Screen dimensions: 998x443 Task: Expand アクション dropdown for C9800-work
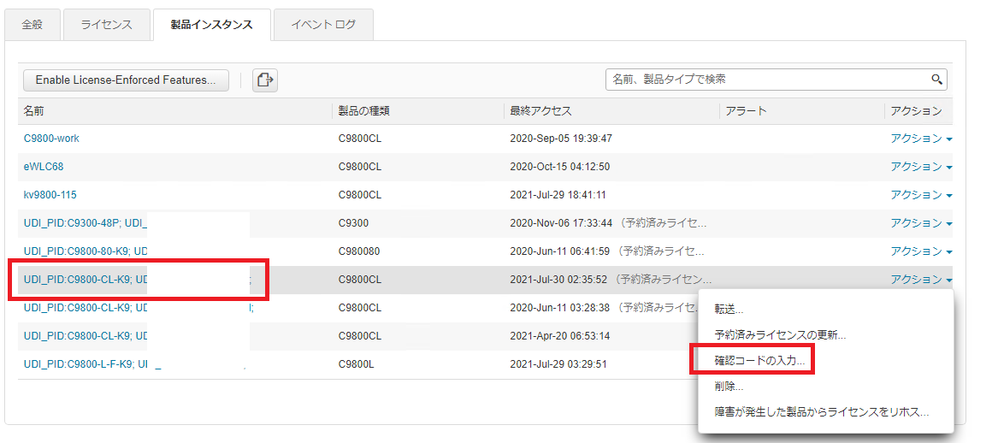coord(921,139)
